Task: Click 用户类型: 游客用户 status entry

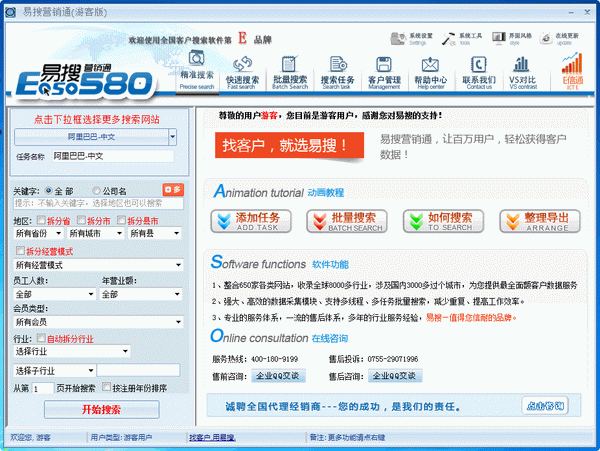Action: coord(121,437)
